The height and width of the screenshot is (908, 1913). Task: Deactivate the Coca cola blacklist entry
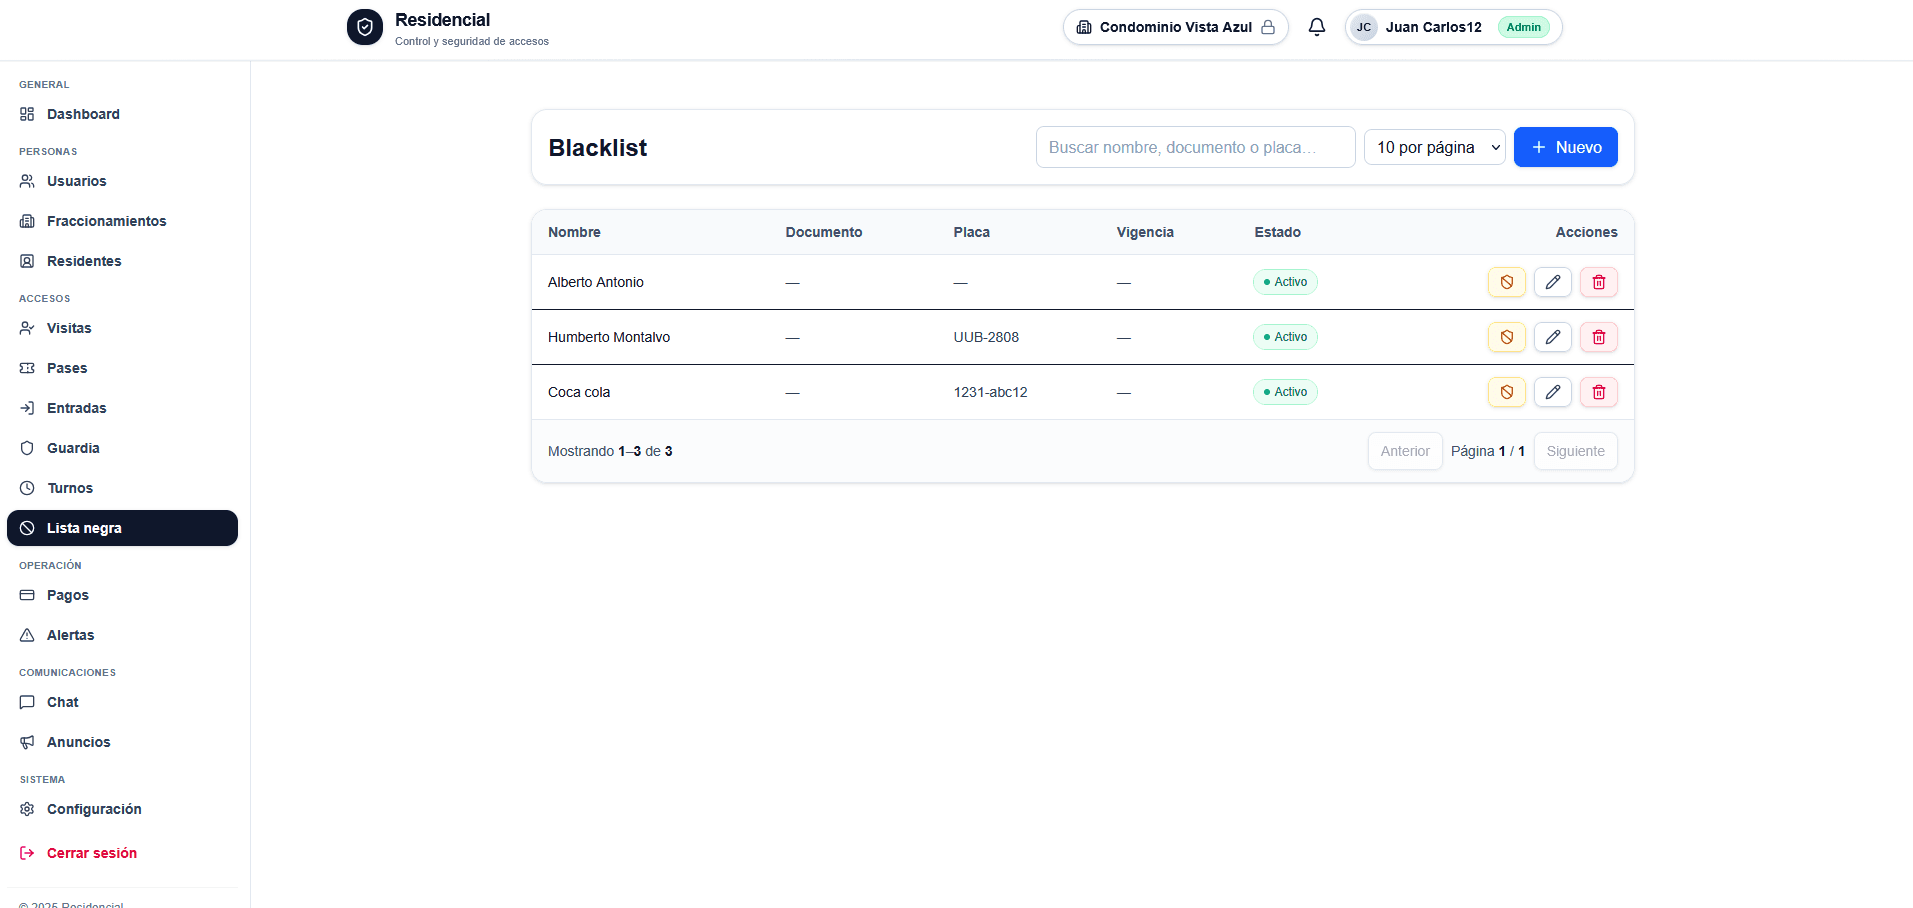[x=1506, y=392]
